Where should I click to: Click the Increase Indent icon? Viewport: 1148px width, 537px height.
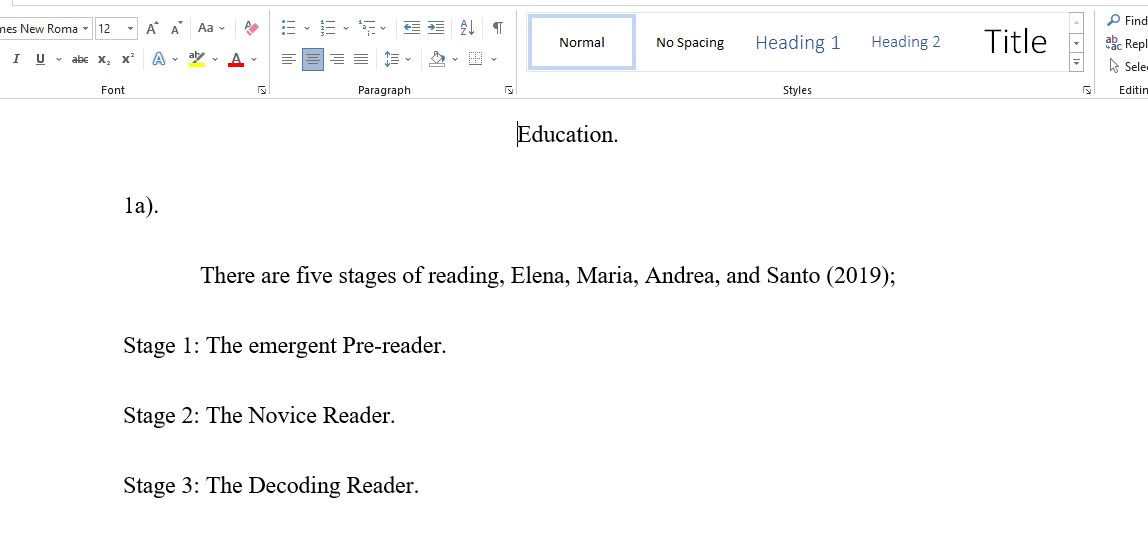click(436, 29)
